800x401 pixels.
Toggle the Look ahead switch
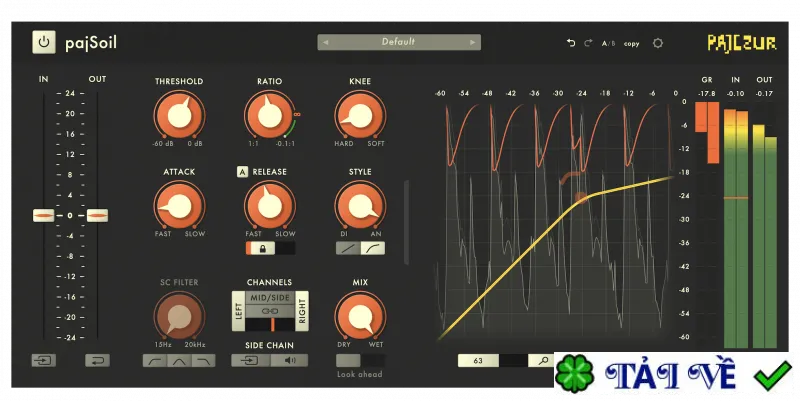pyautogui.click(x=360, y=361)
